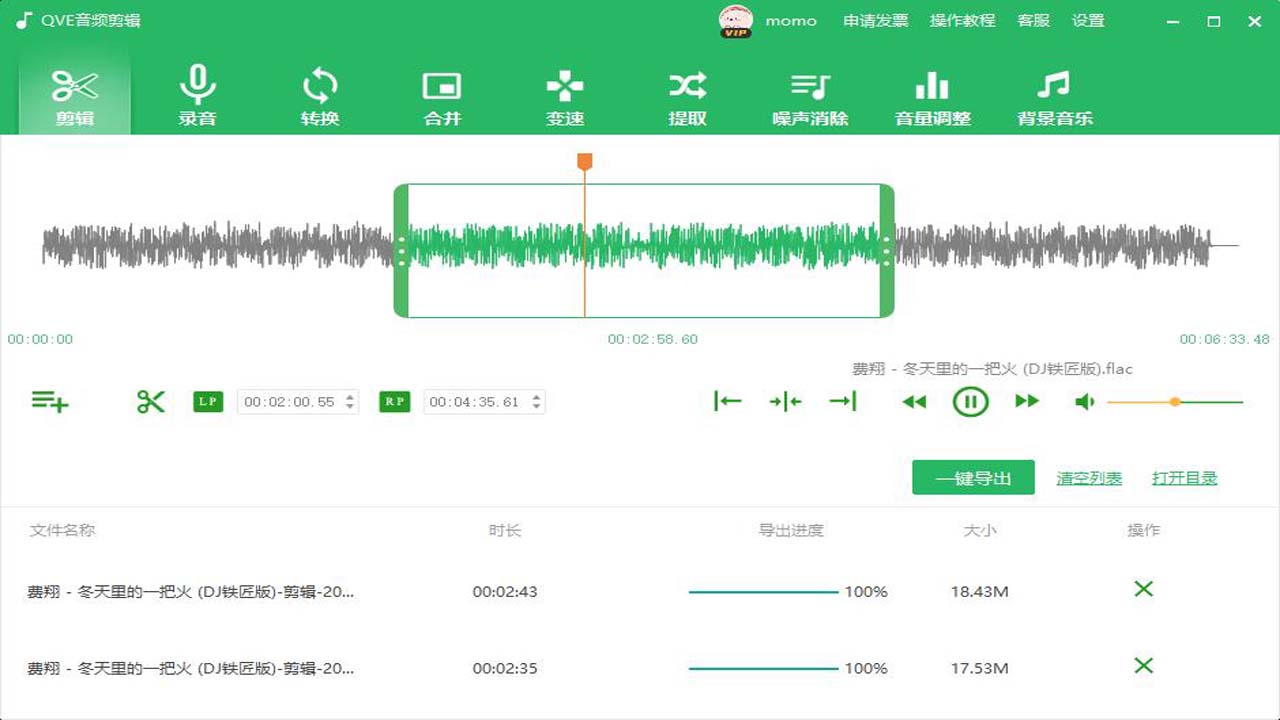Screen dimensions: 1280x720
Task: Select the 提取 extract tool
Action: pos(686,95)
